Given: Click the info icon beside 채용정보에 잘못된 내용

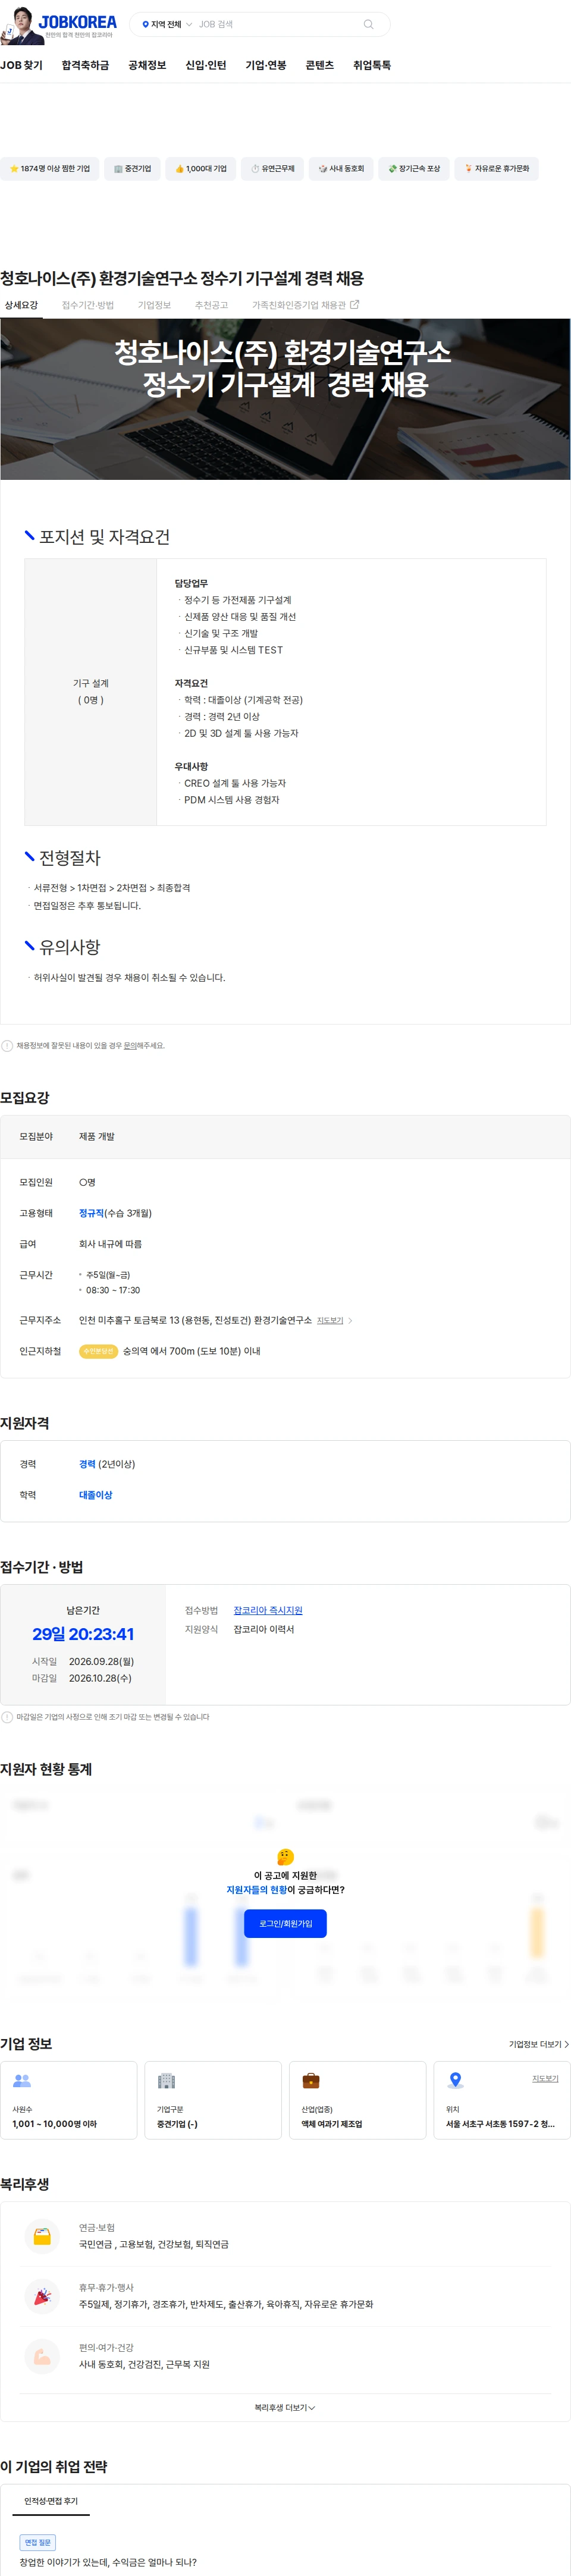Looking at the screenshot, I should pos(7,1046).
